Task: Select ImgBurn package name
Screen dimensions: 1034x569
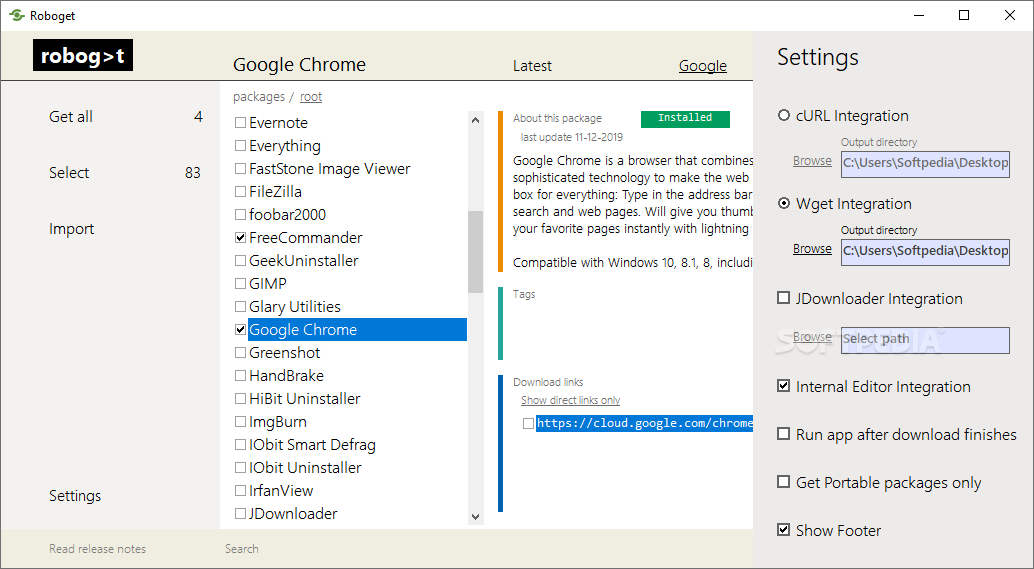Action: [x=278, y=422]
